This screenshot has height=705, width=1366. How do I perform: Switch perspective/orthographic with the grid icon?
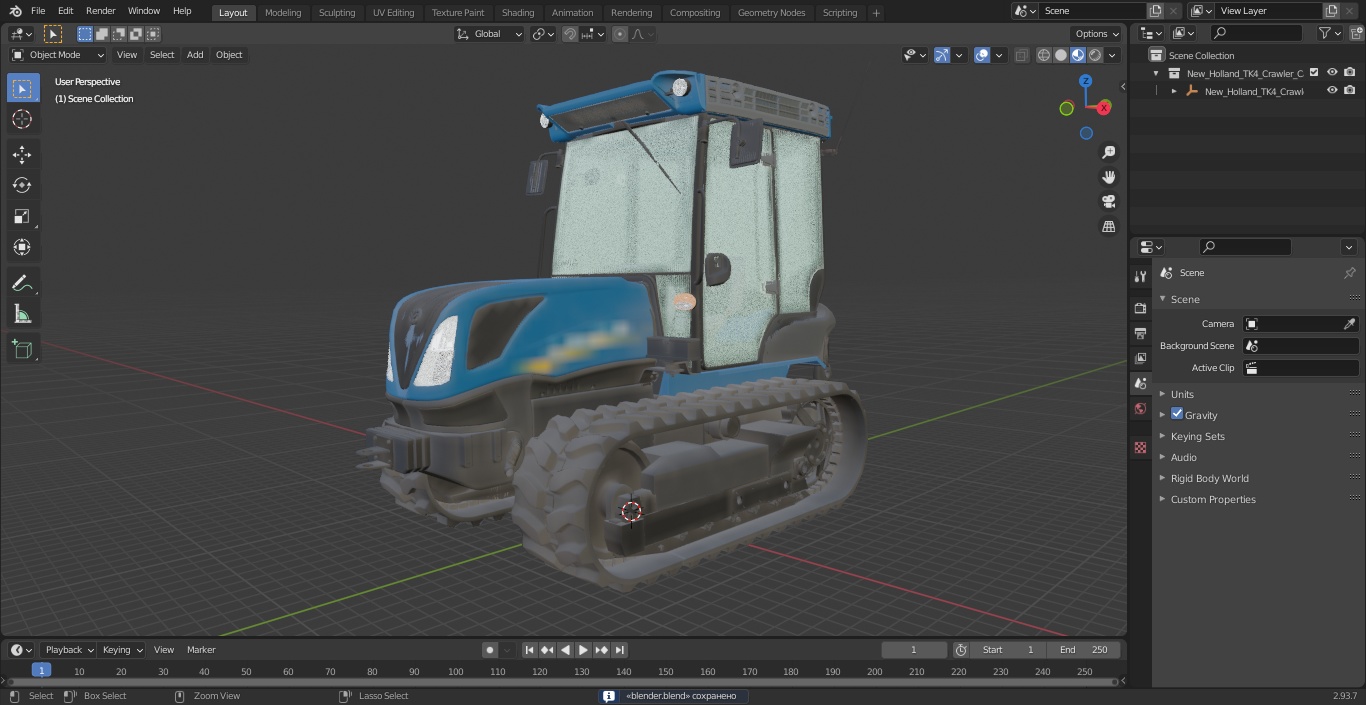[1109, 227]
